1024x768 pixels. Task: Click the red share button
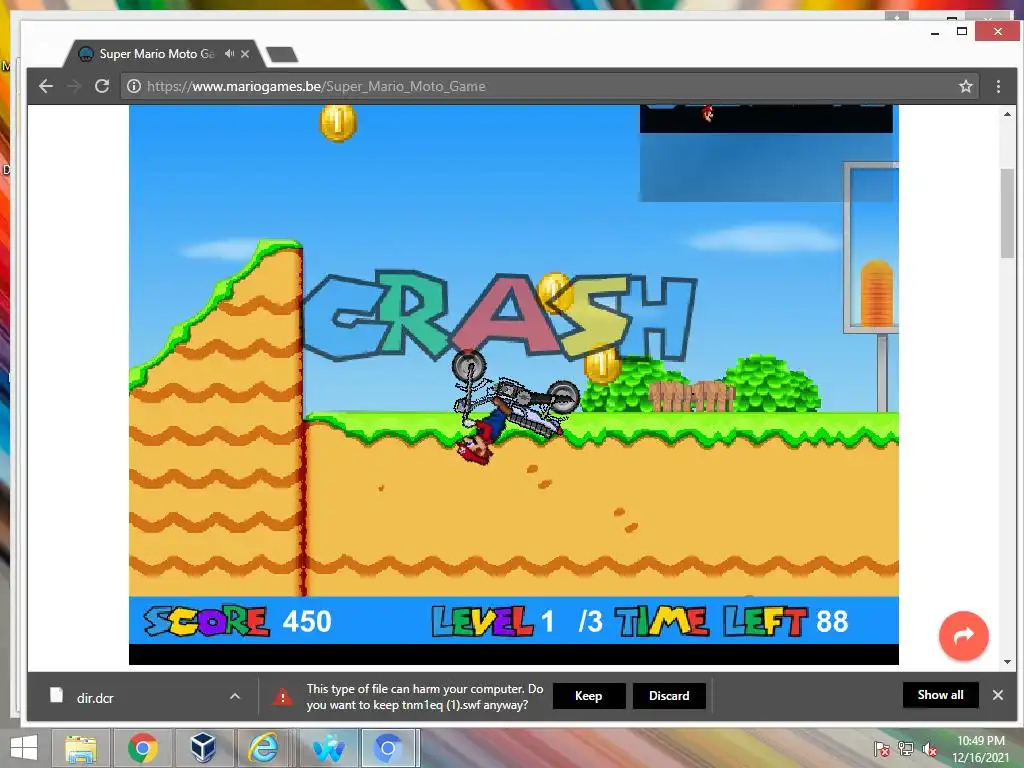click(x=963, y=635)
